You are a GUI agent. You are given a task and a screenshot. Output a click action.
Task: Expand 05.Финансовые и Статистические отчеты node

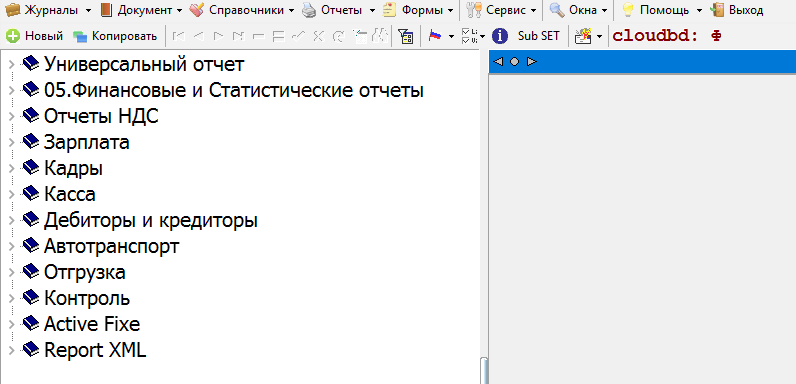[12, 90]
